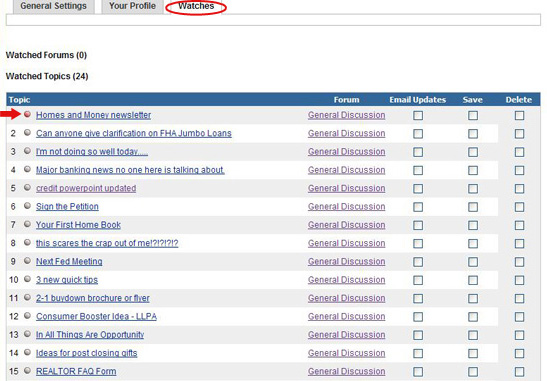Click the red status icon beside Homes and Money newsletter
The height and width of the screenshot is (381, 547).
coord(27,114)
